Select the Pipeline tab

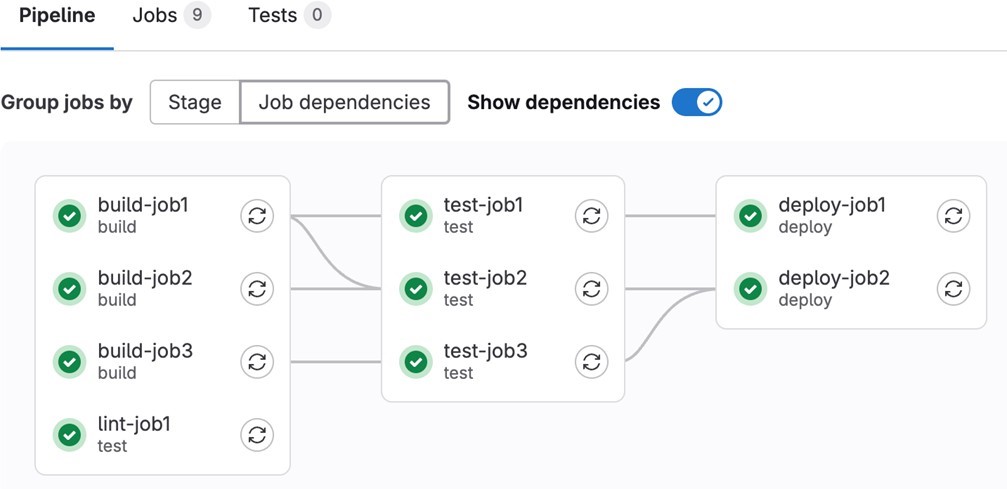[57, 16]
